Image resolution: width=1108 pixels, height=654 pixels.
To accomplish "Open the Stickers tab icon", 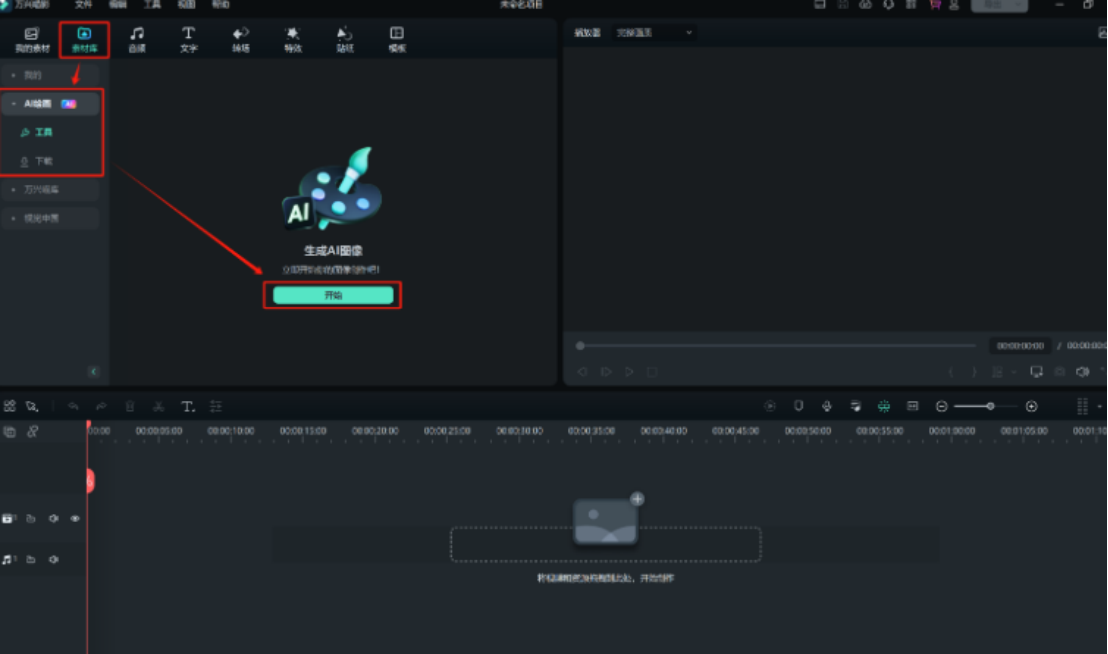I will 345,40.
